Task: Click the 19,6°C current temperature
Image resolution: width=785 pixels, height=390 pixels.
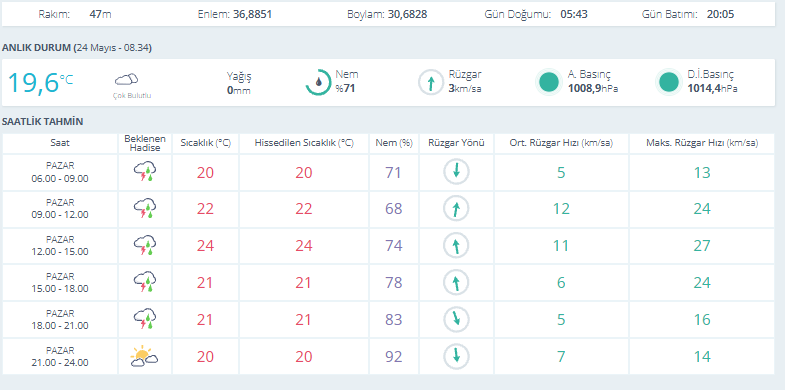Action: click(x=40, y=83)
